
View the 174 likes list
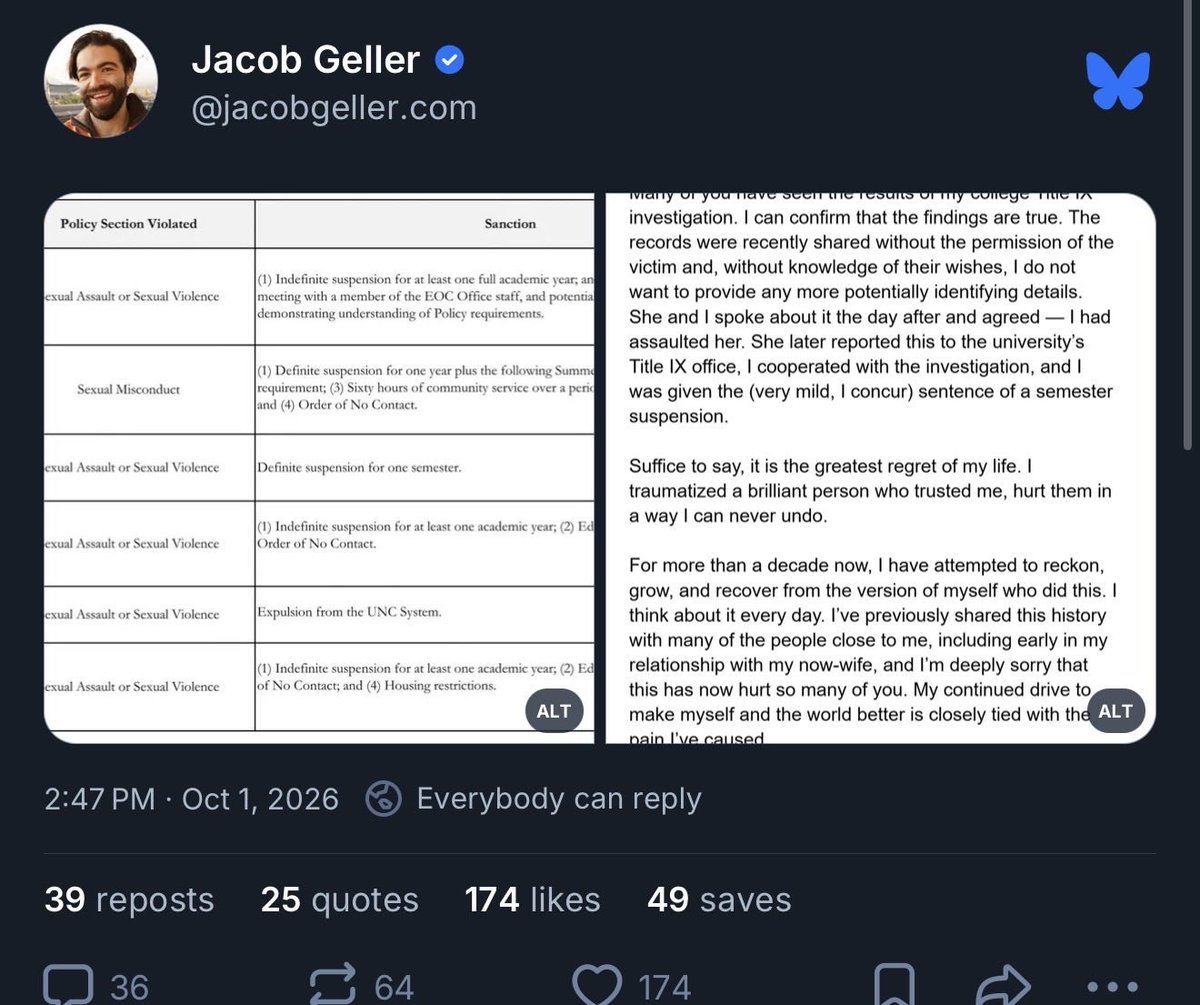[x=533, y=900]
